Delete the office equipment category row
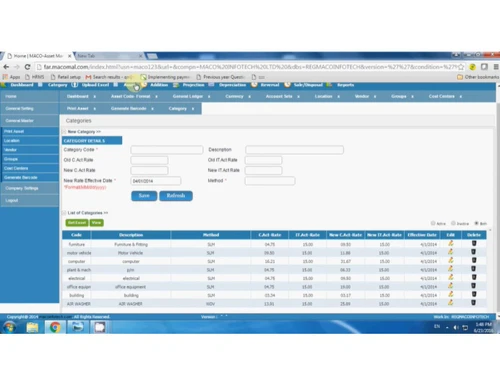 coord(474,286)
